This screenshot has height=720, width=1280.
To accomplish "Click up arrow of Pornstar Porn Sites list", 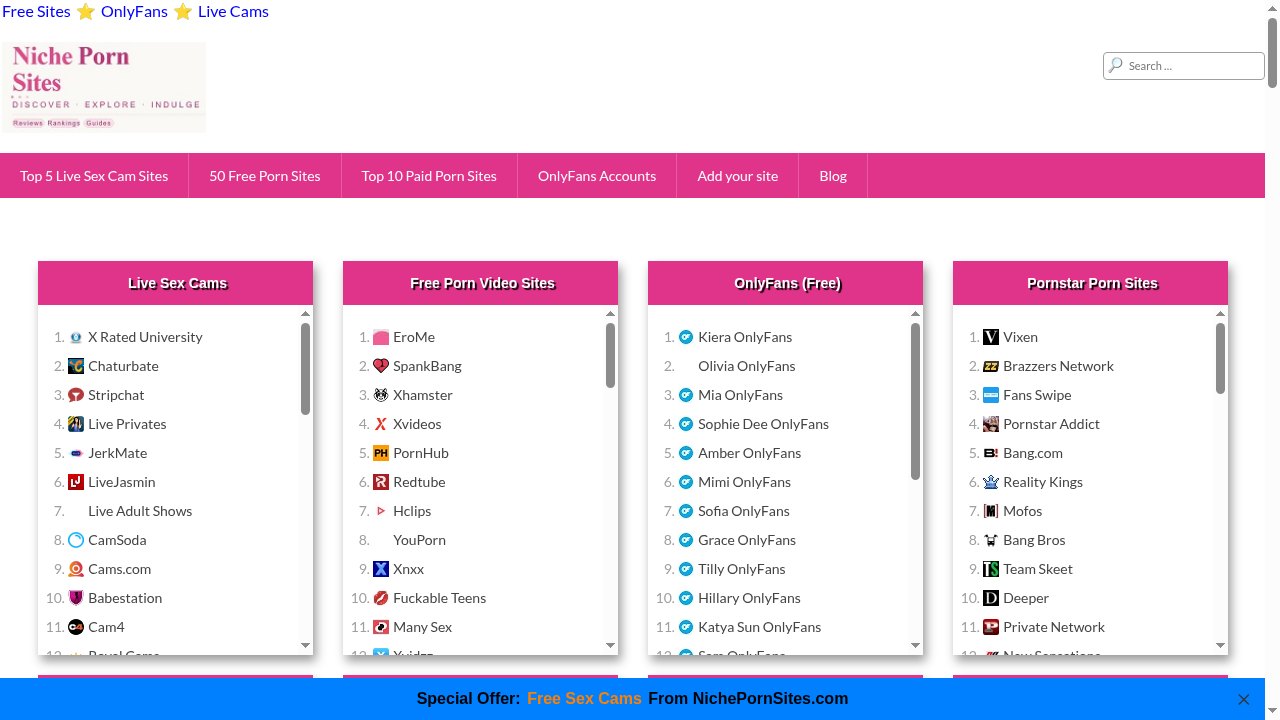I will 1220,314.
